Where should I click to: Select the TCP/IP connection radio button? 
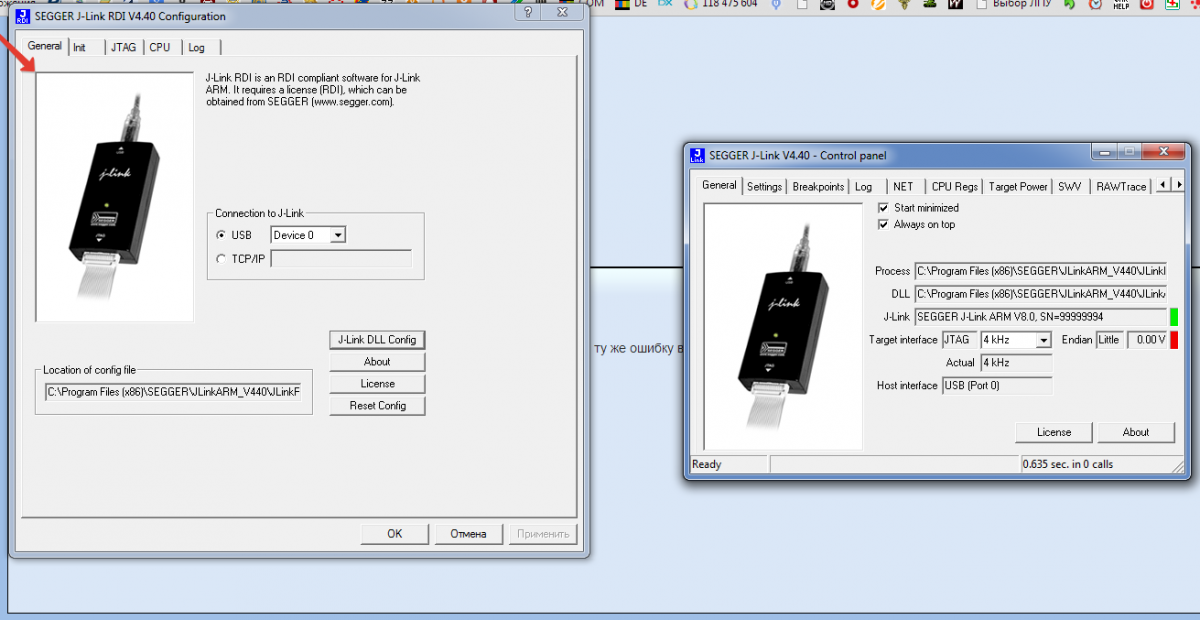[x=222, y=258]
